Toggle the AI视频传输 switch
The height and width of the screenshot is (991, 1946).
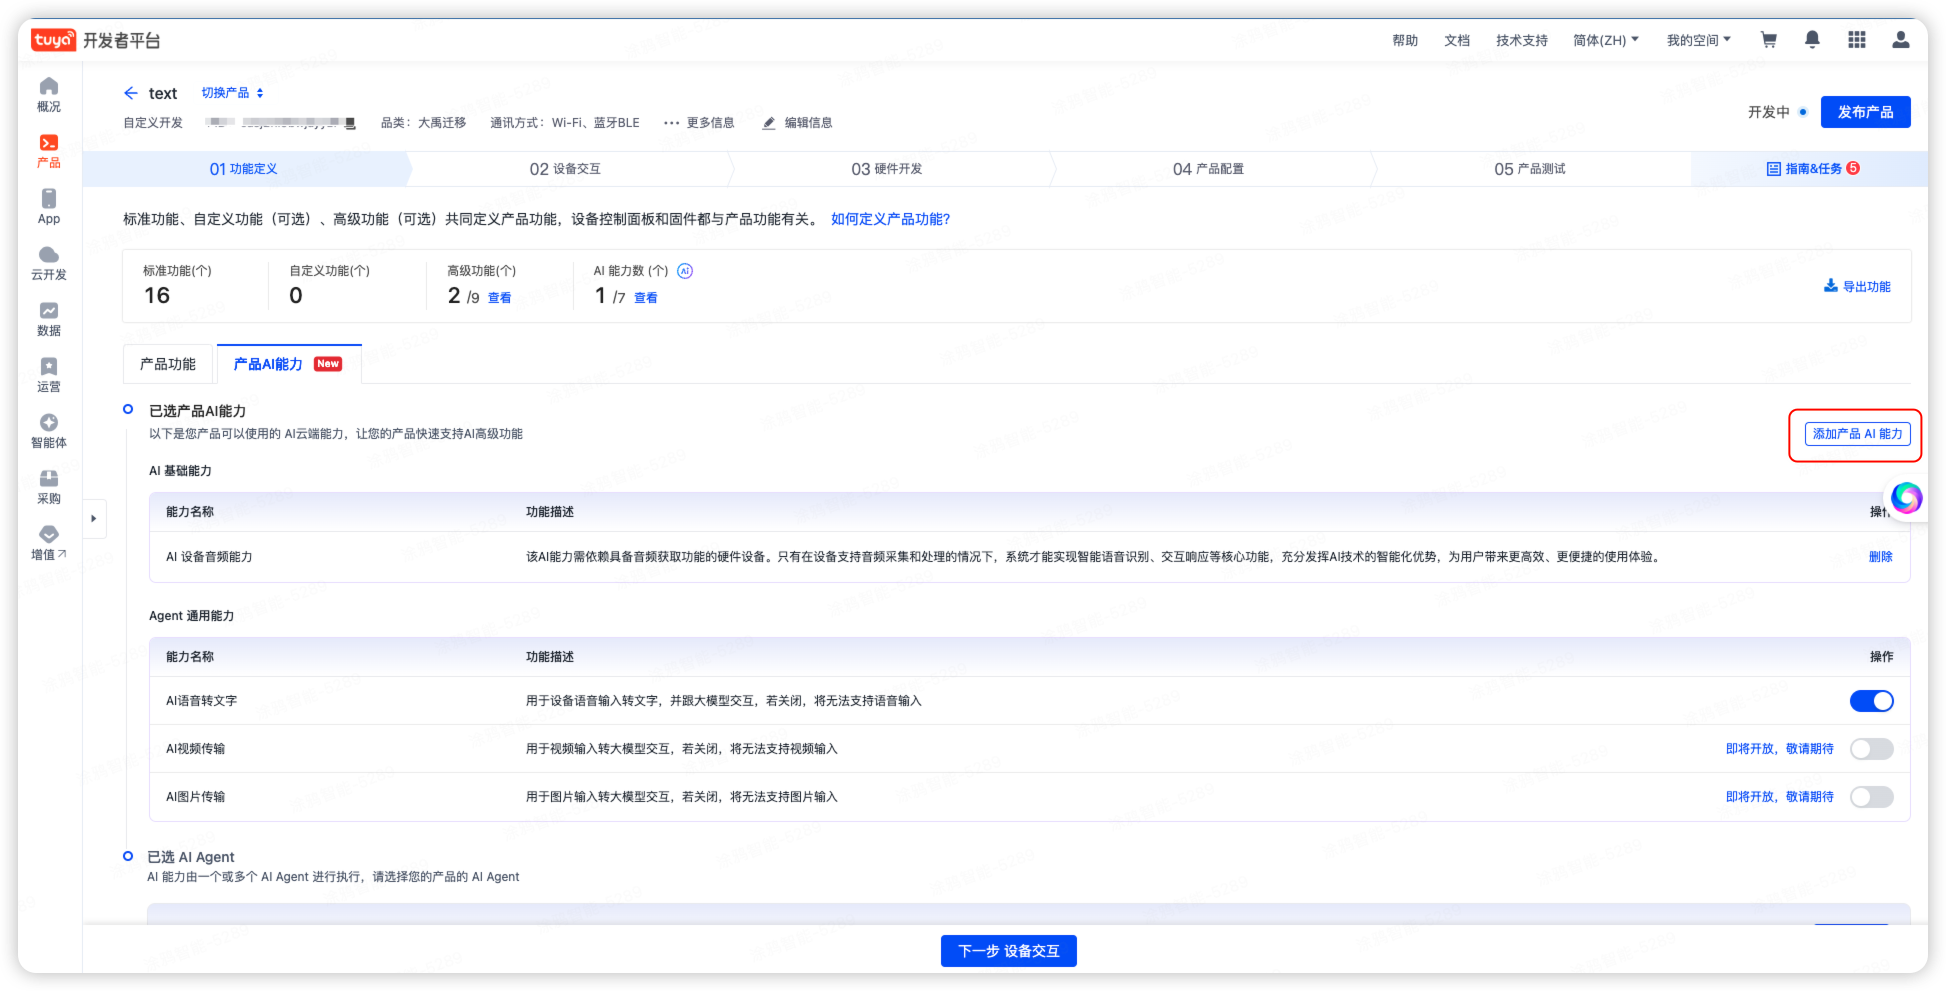click(1871, 749)
